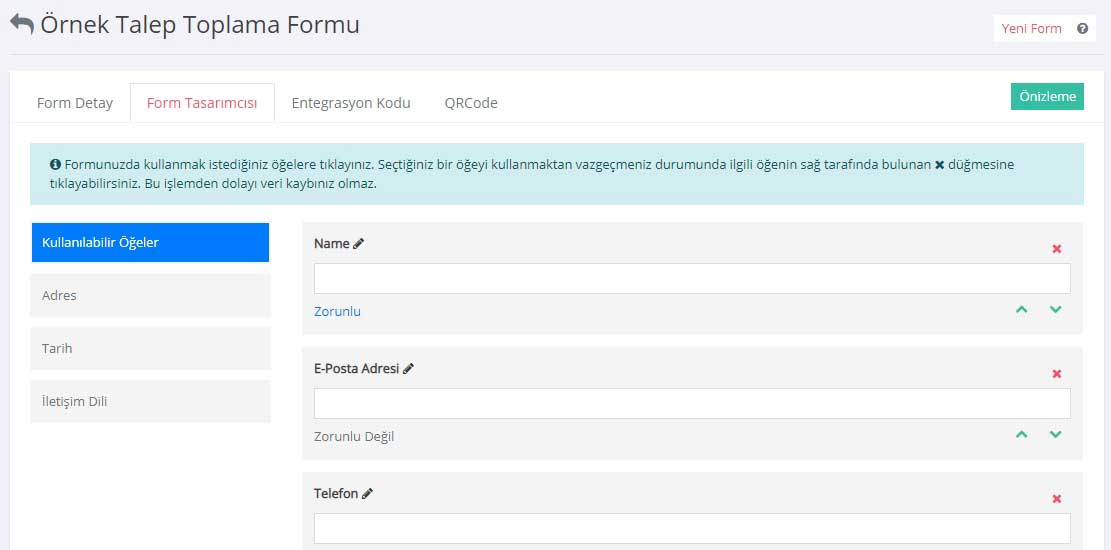Remove the Name field with the red X
This screenshot has width=1111, height=550.
[1056, 249]
